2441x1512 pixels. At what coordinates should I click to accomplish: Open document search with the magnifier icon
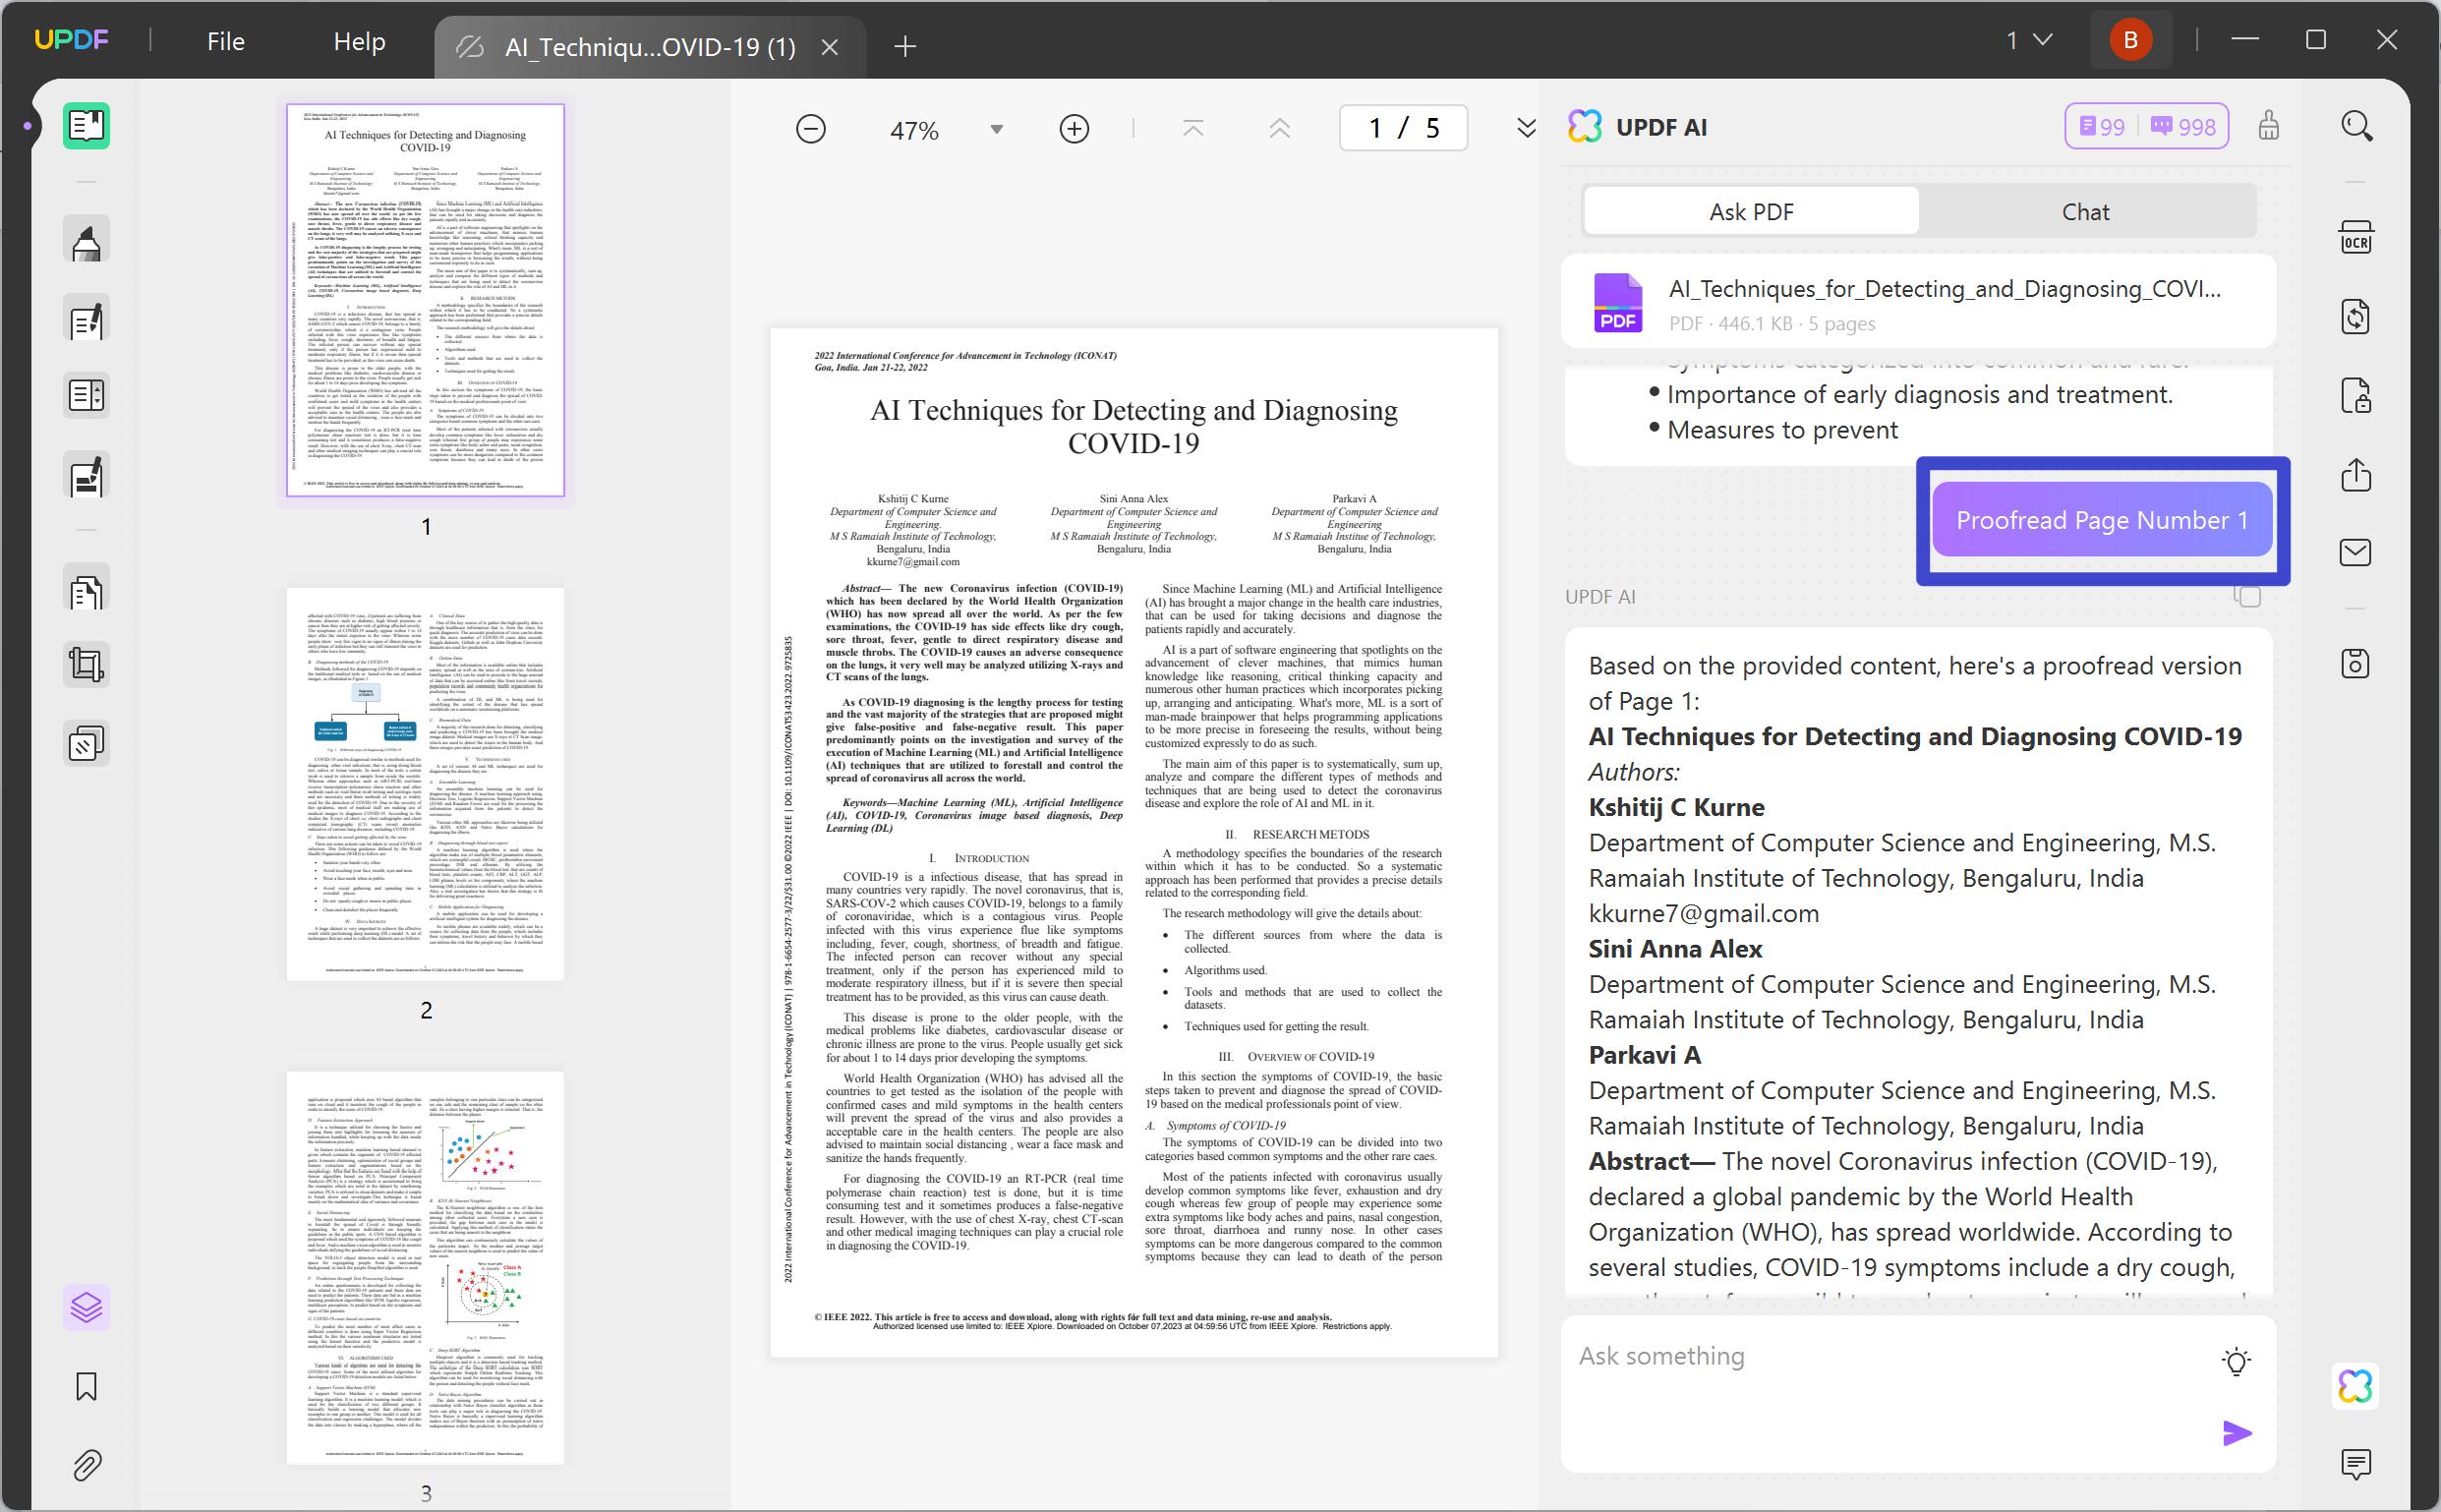pyautogui.click(x=2356, y=126)
